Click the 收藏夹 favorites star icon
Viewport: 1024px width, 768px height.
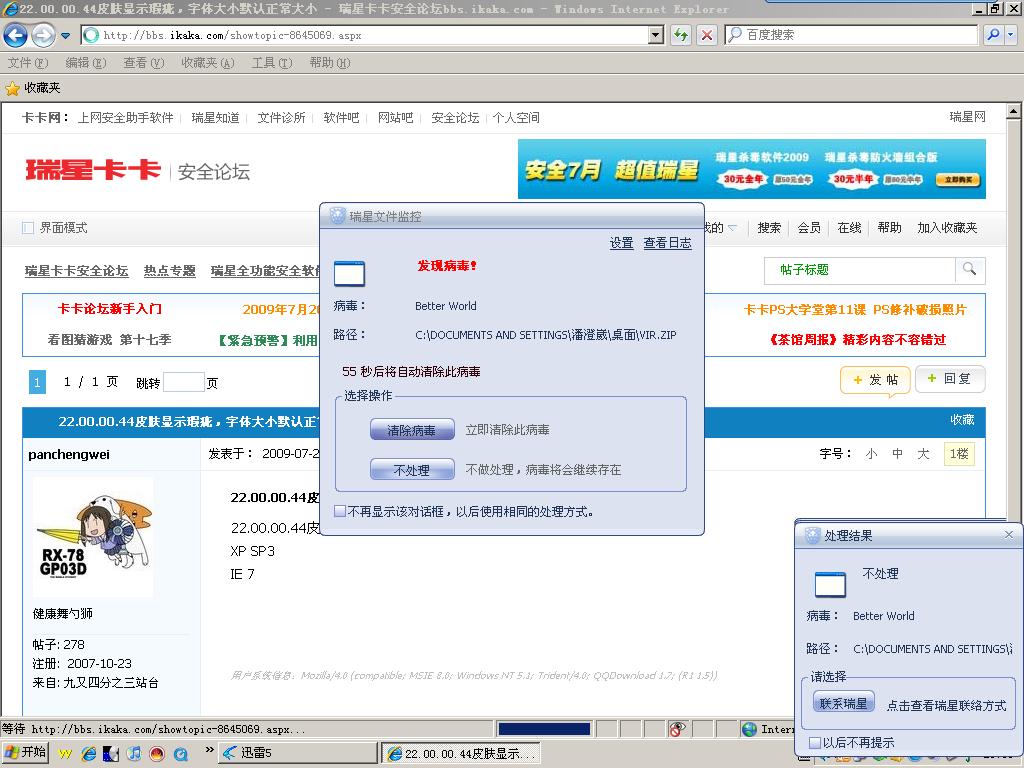12,88
